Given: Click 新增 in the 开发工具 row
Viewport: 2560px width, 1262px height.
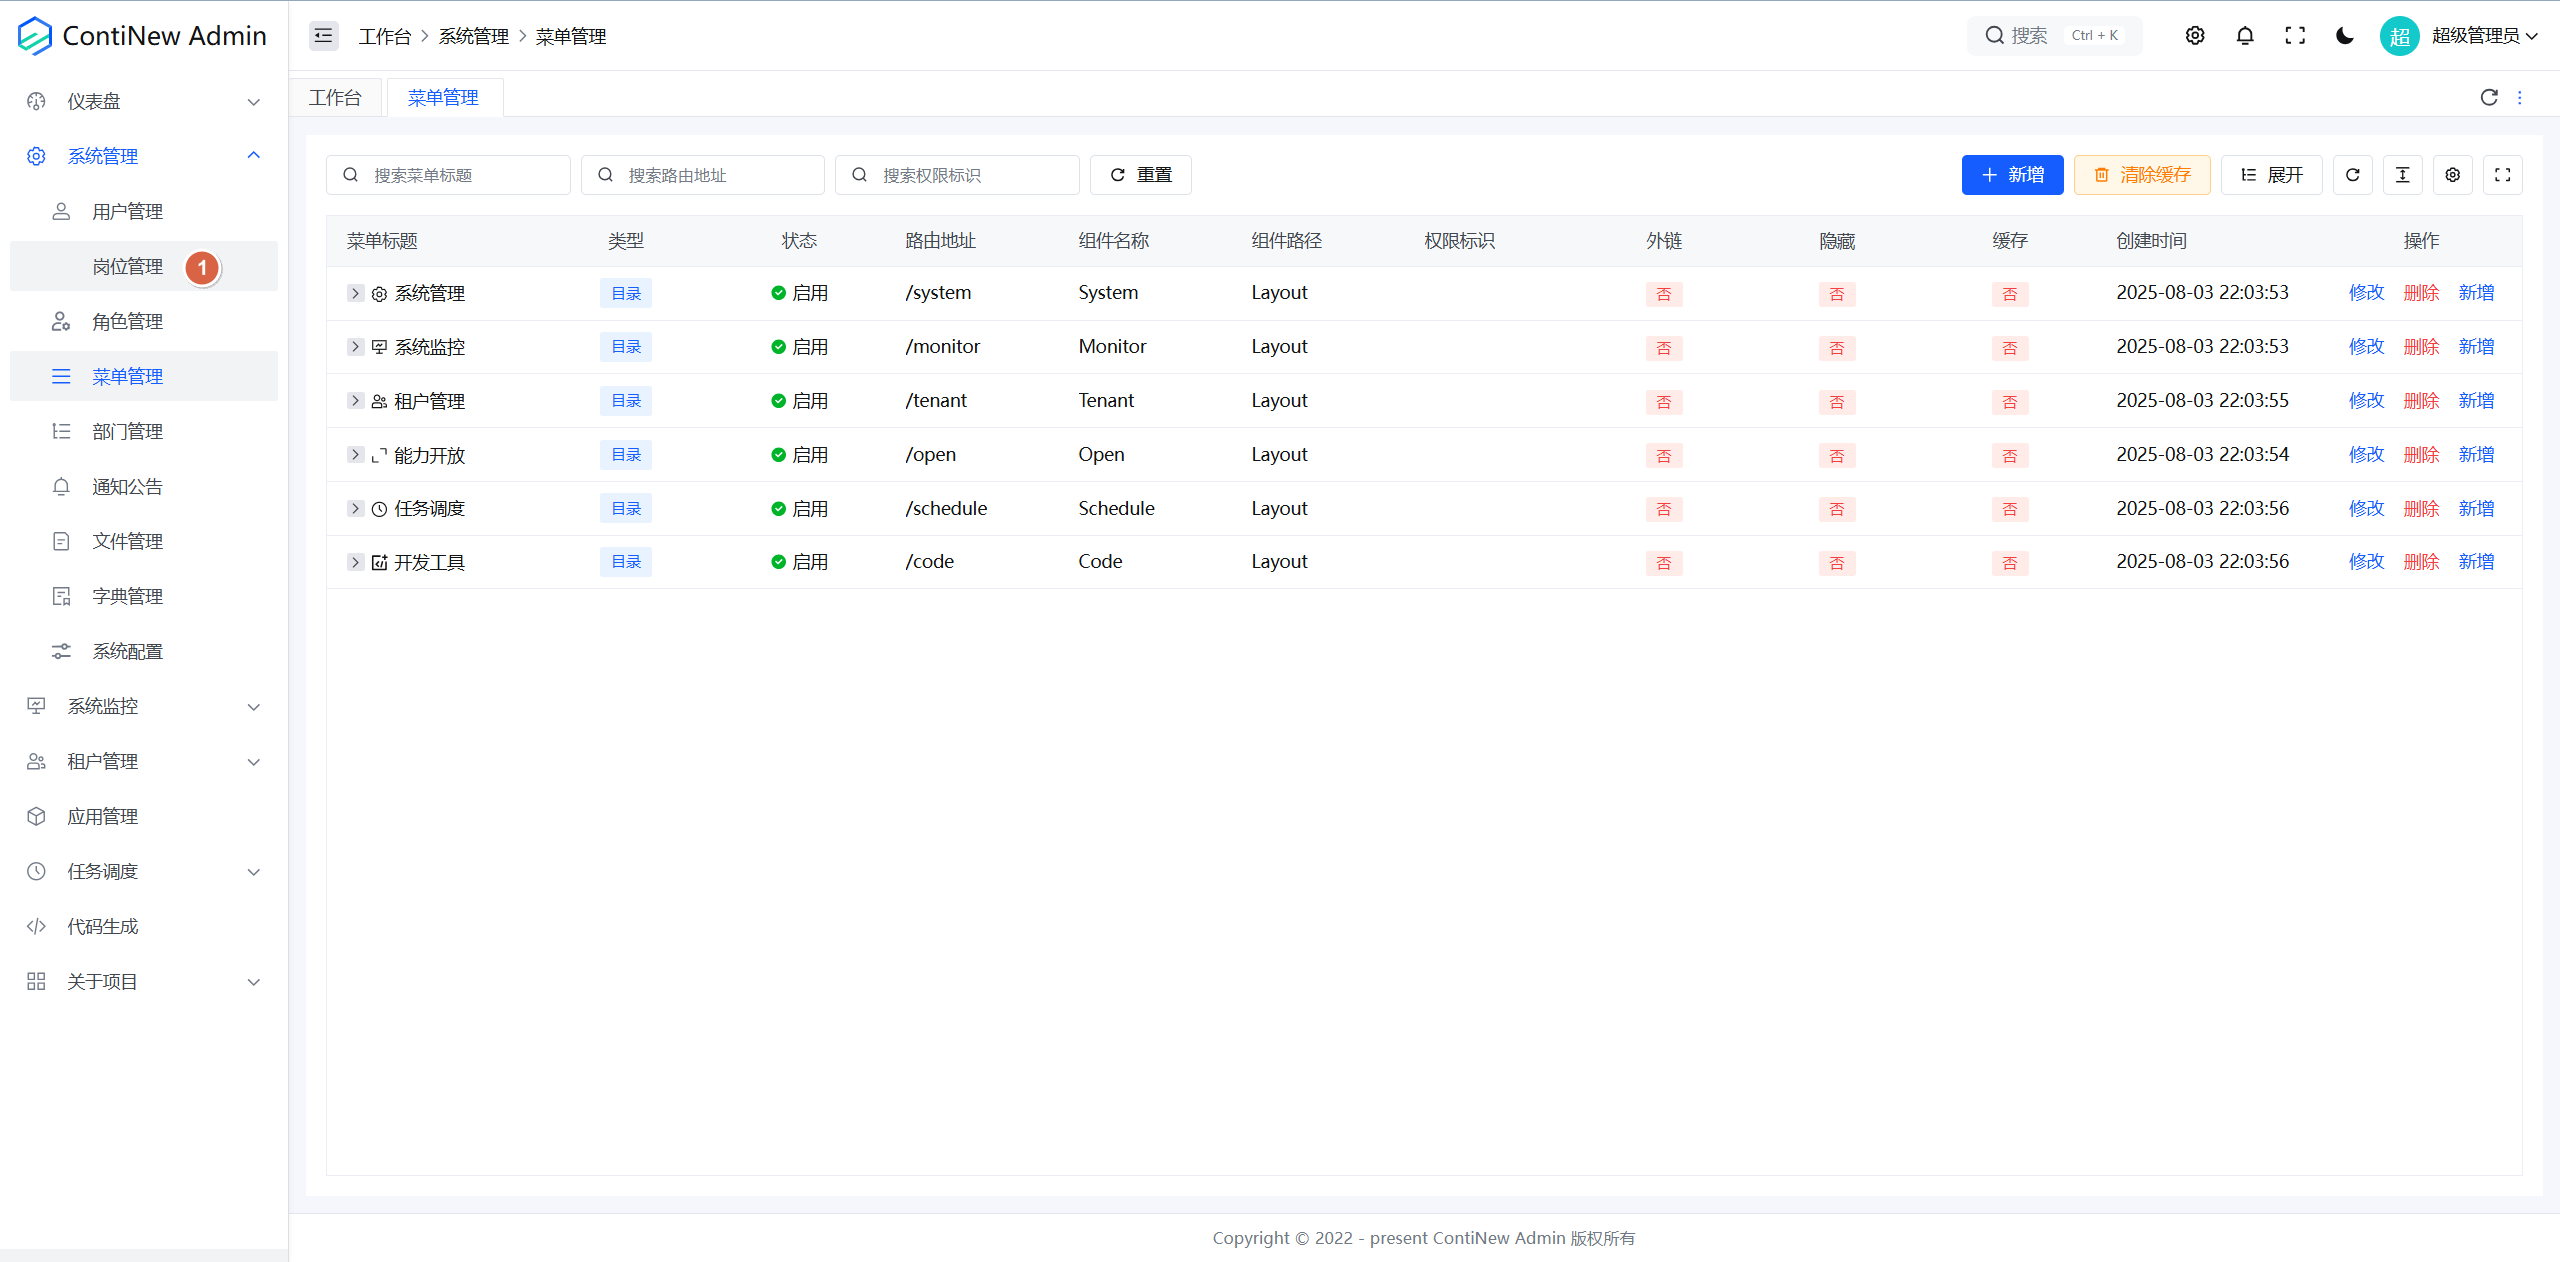Looking at the screenshot, I should [x=2476, y=562].
